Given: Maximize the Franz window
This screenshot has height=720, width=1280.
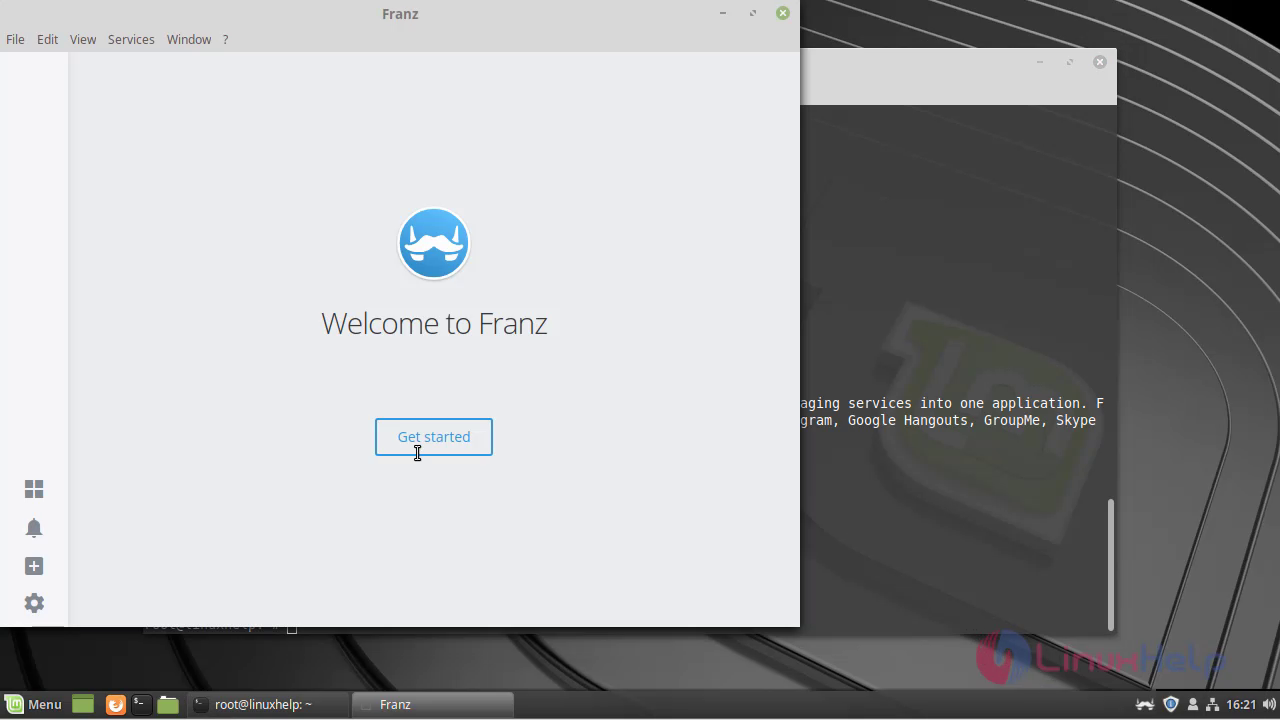Looking at the screenshot, I should tap(753, 13).
